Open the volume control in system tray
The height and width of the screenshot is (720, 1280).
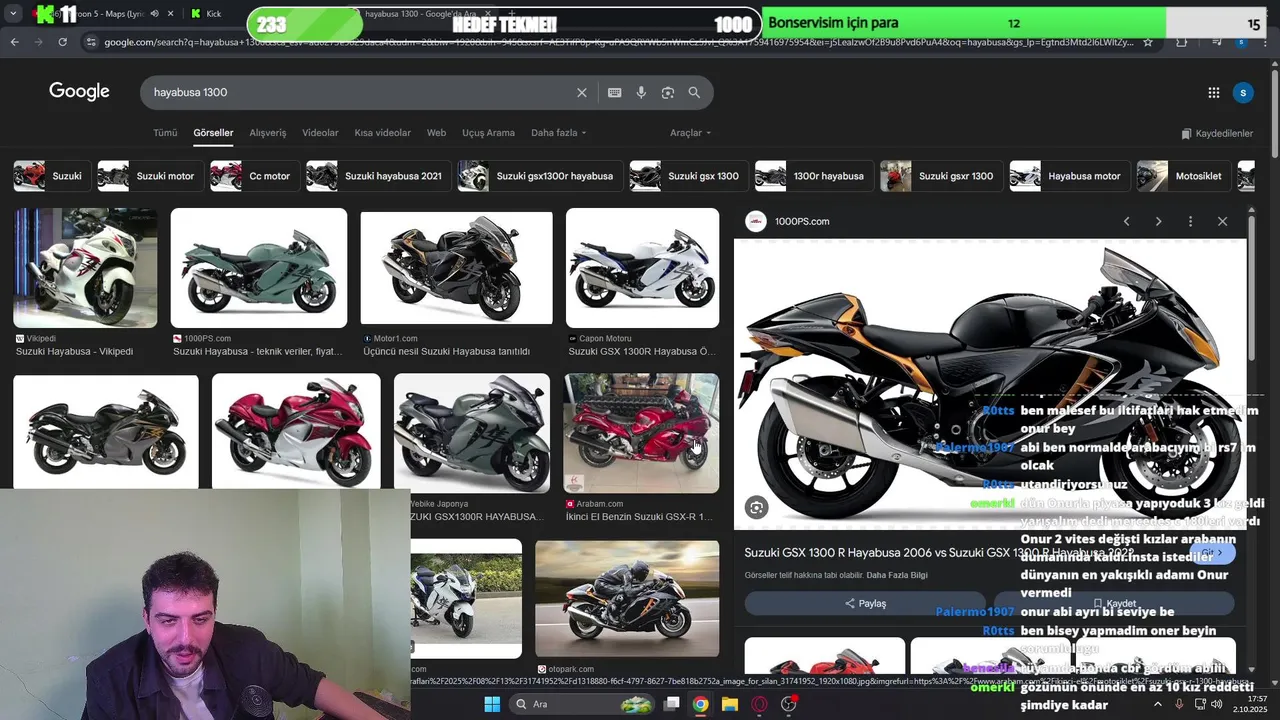[1217, 704]
